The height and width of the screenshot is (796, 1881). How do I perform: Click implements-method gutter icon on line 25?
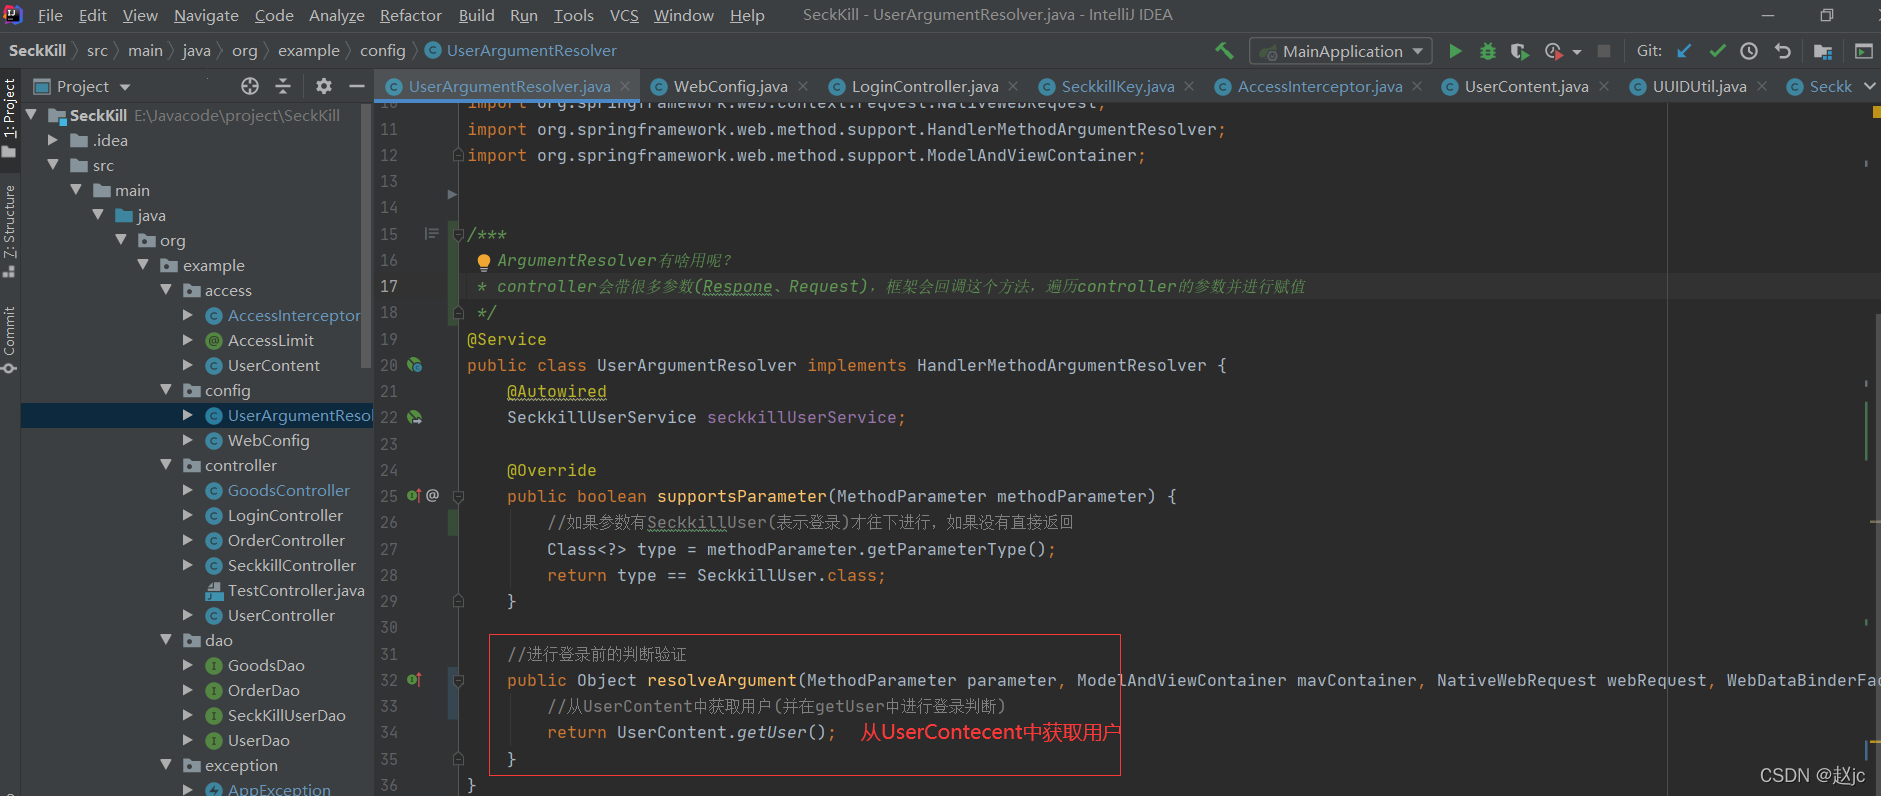pyautogui.click(x=414, y=496)
